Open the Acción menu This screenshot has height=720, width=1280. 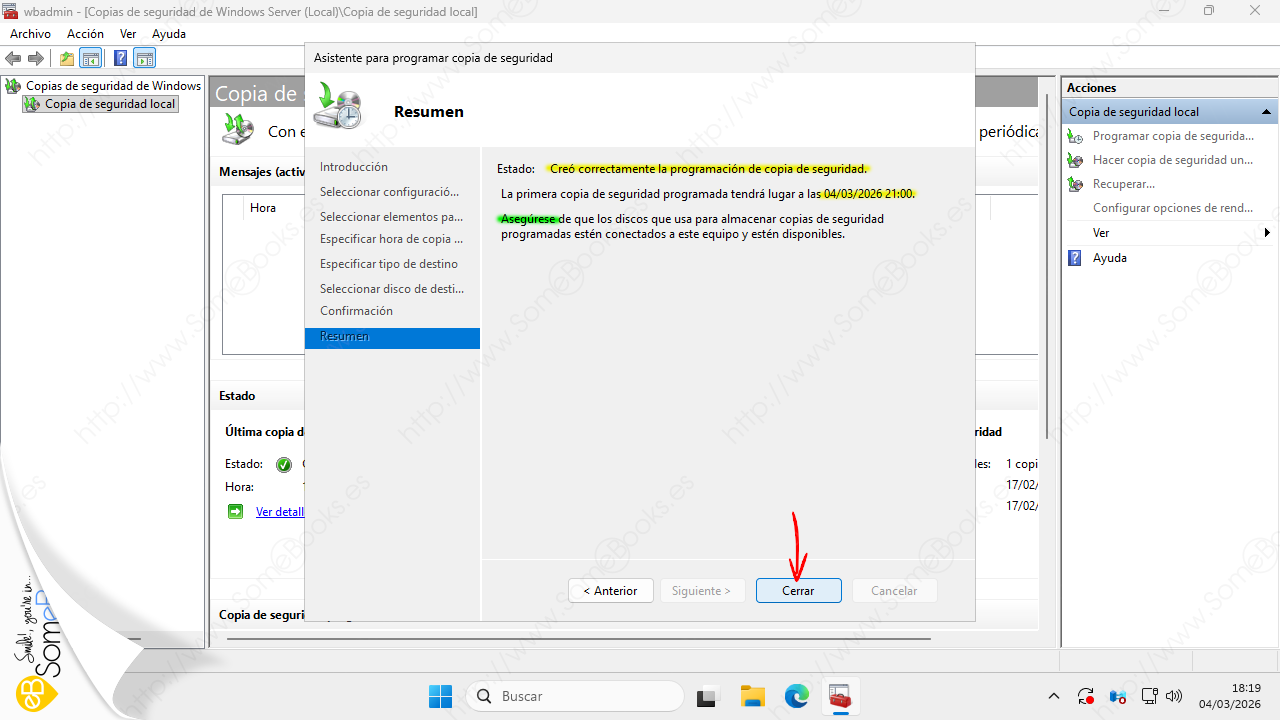[85, 34]
